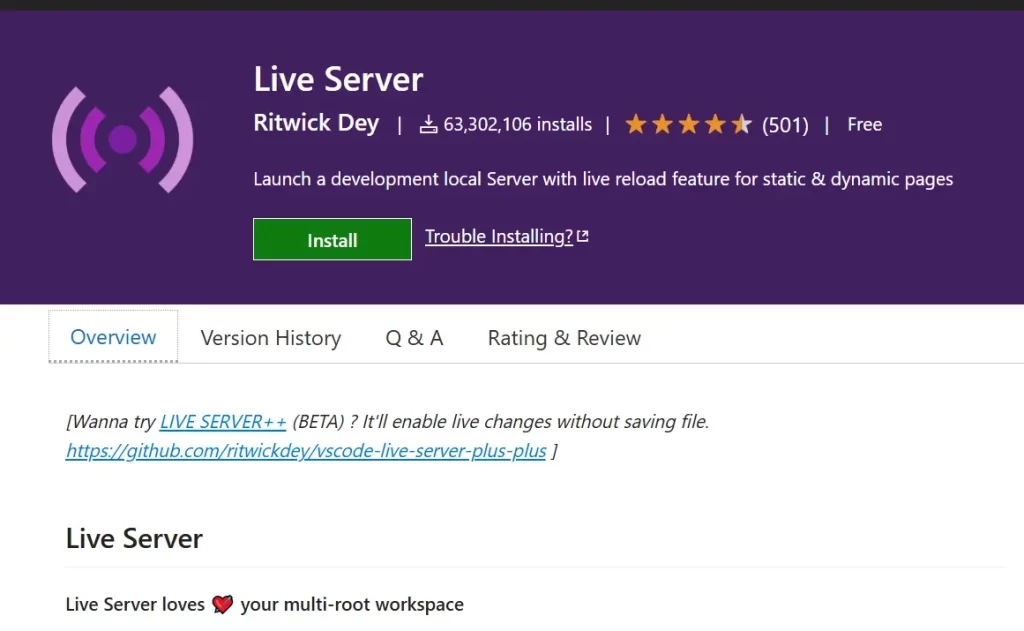This screenshot has height=631, width=1024.
Task: Click the multi-root workspace sentence
Action: pyautogui.click(x=264, y=604)
